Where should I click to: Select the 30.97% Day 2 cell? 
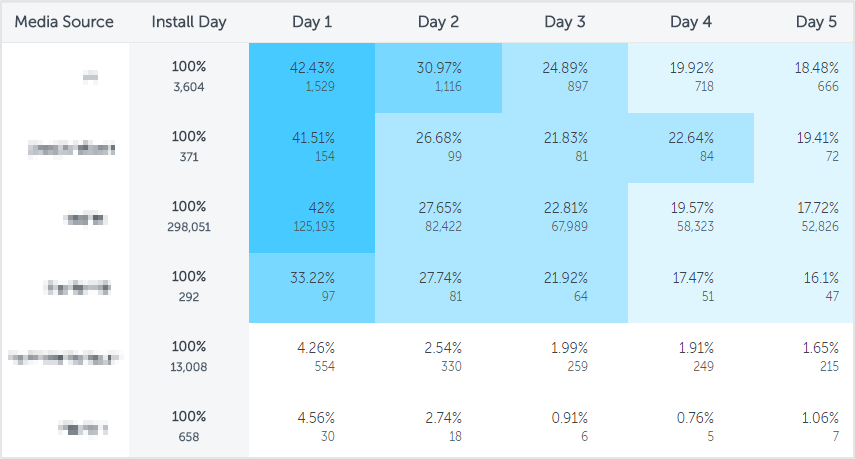pos(438,77)
